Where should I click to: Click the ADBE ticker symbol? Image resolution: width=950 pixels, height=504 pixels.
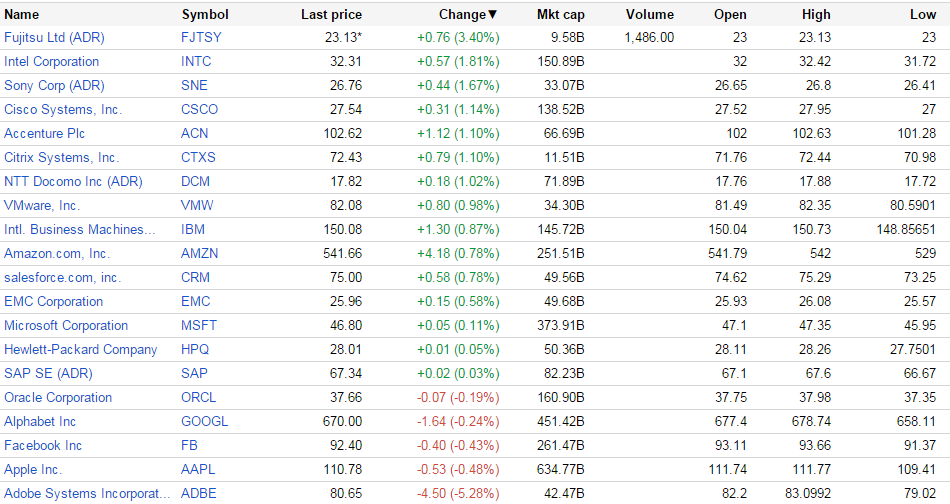(198, 493)
